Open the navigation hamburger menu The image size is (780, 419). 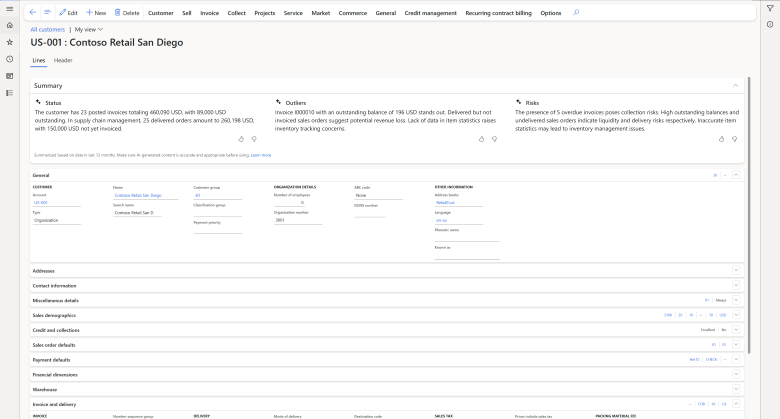[9, 9]
